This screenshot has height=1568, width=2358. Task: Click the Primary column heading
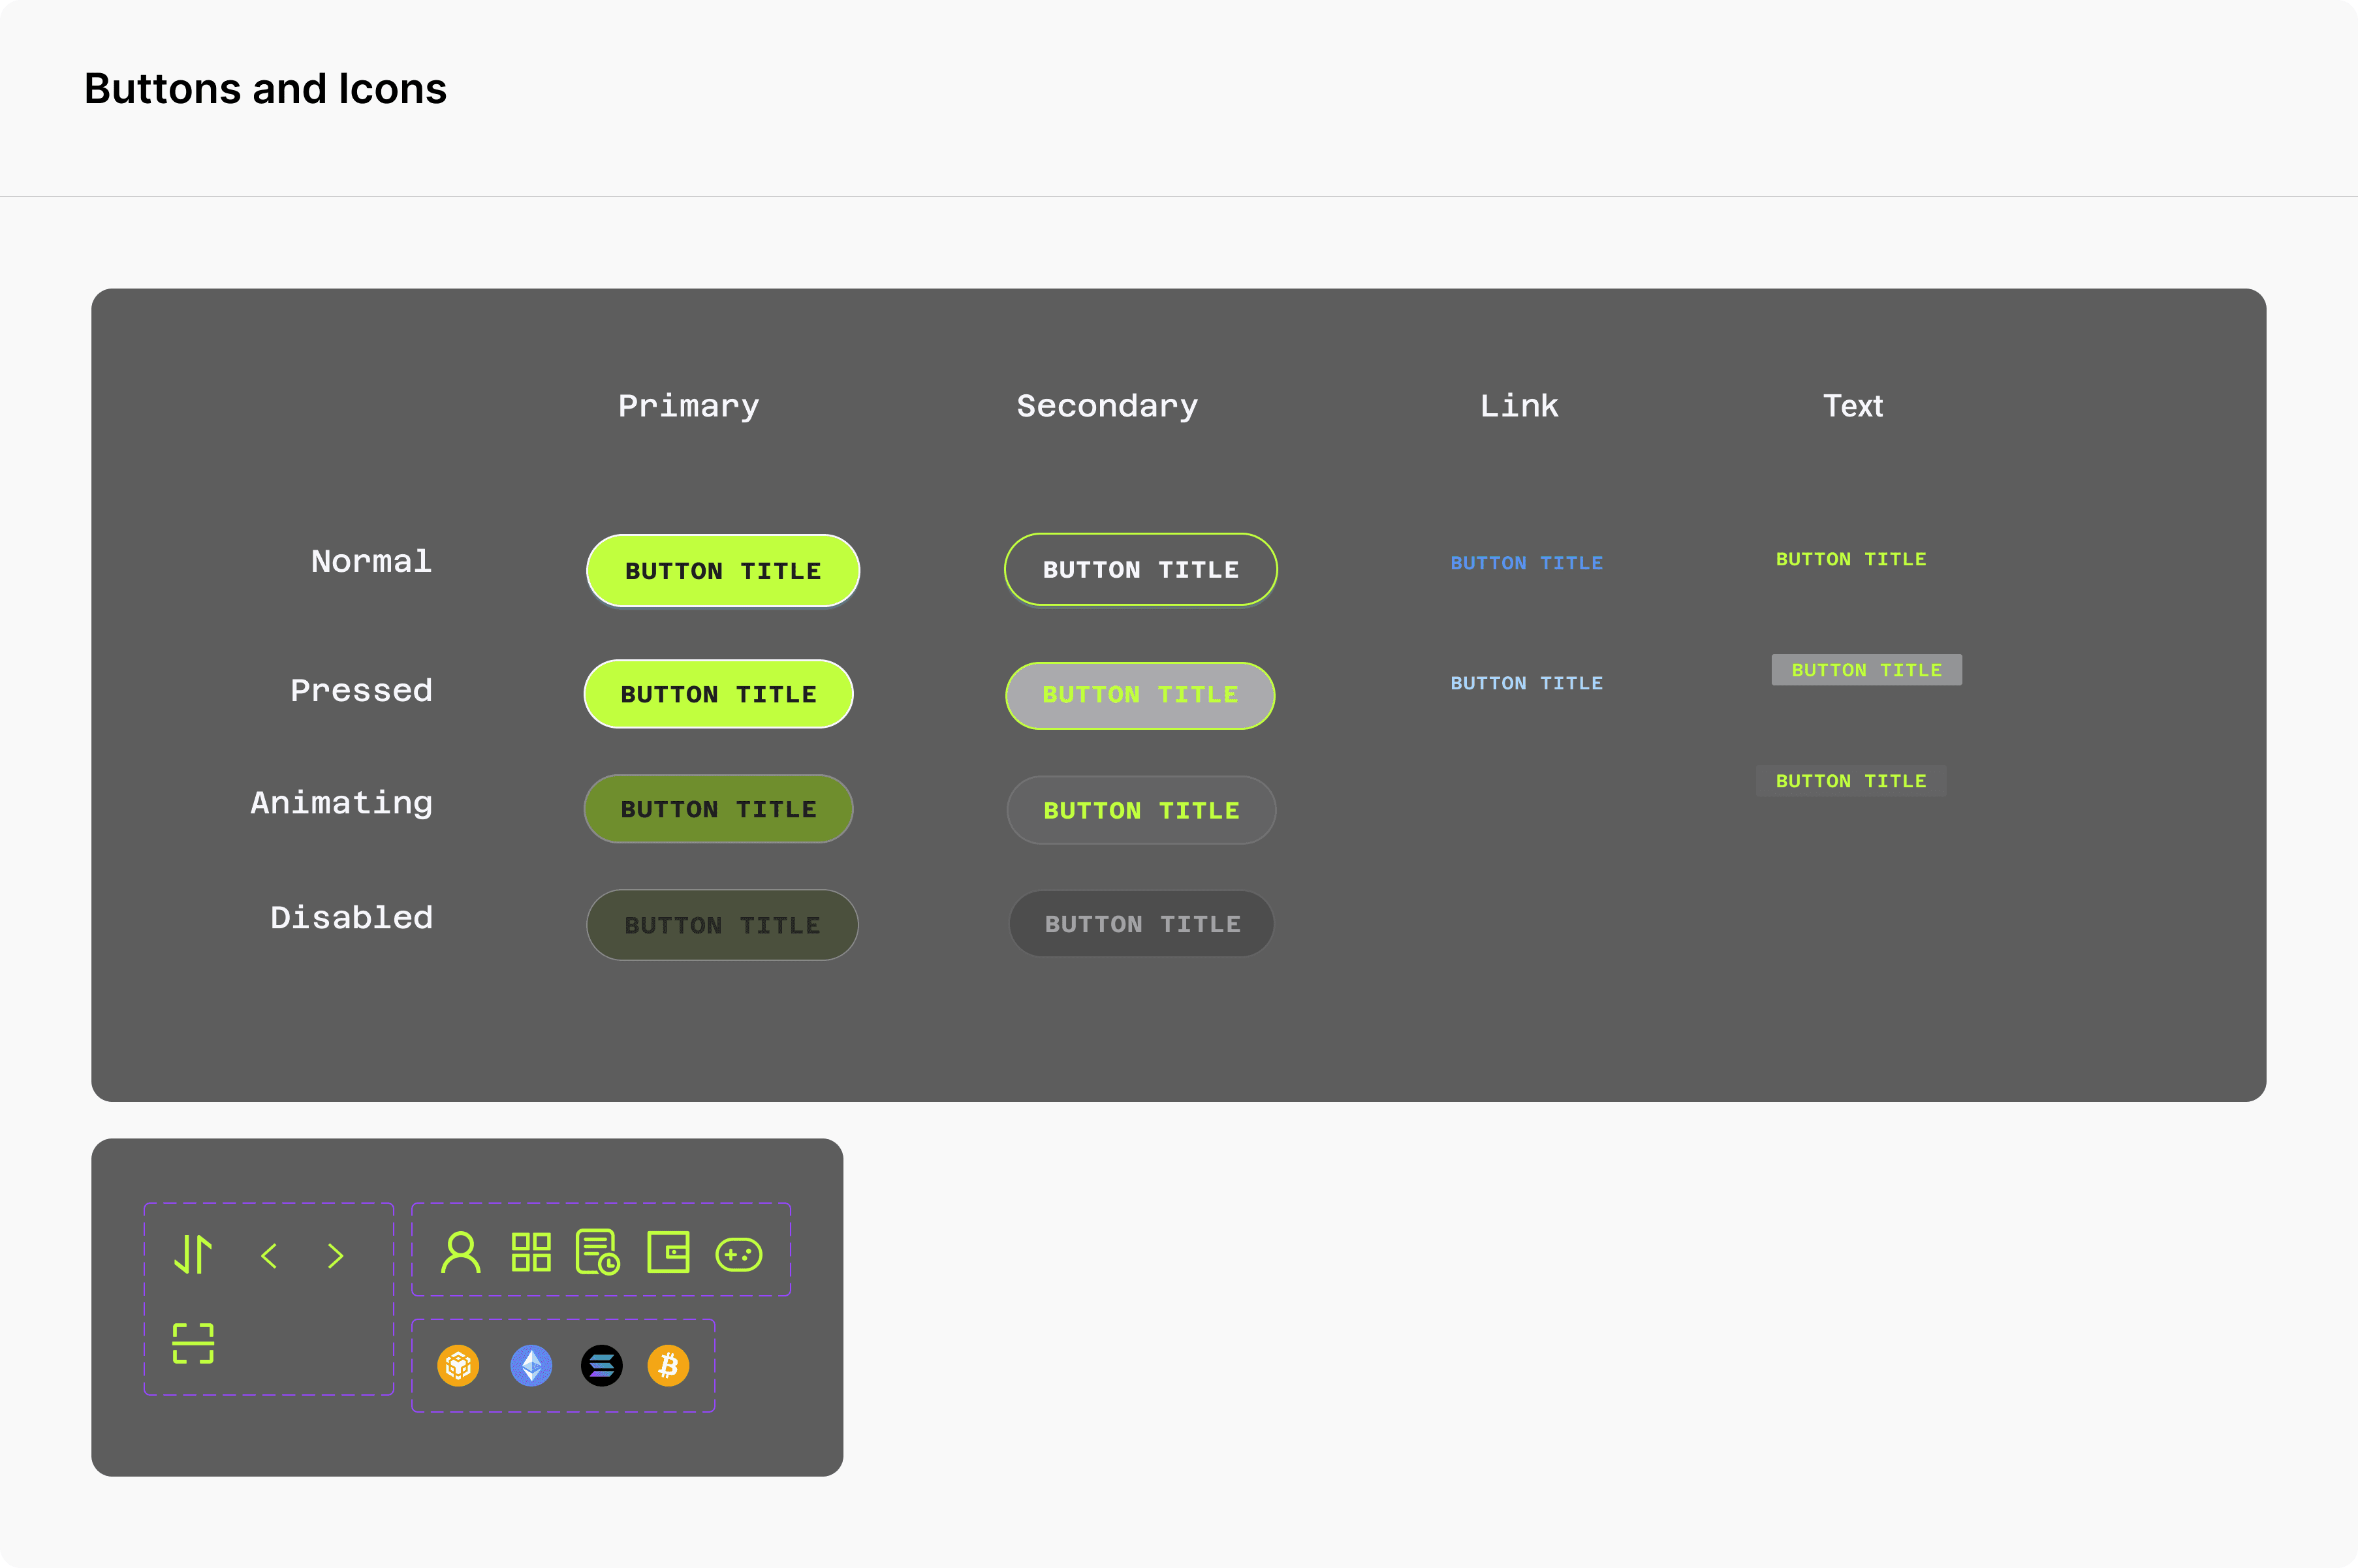689,406
